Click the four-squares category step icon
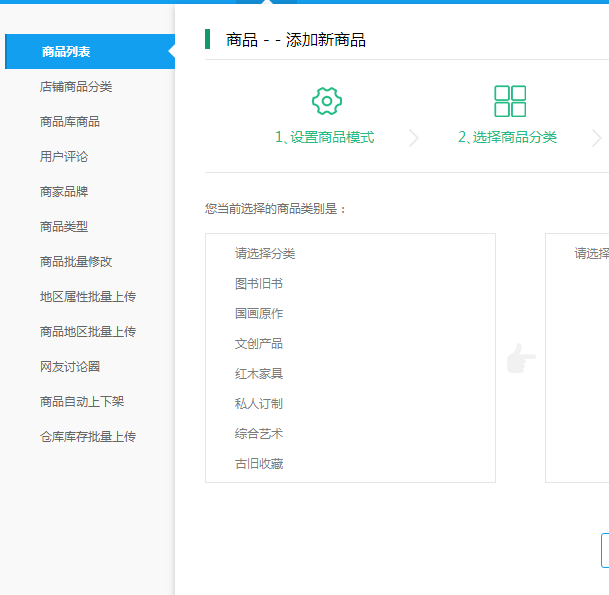The width and height of the screenshot is (609, 595). (509, 101)
